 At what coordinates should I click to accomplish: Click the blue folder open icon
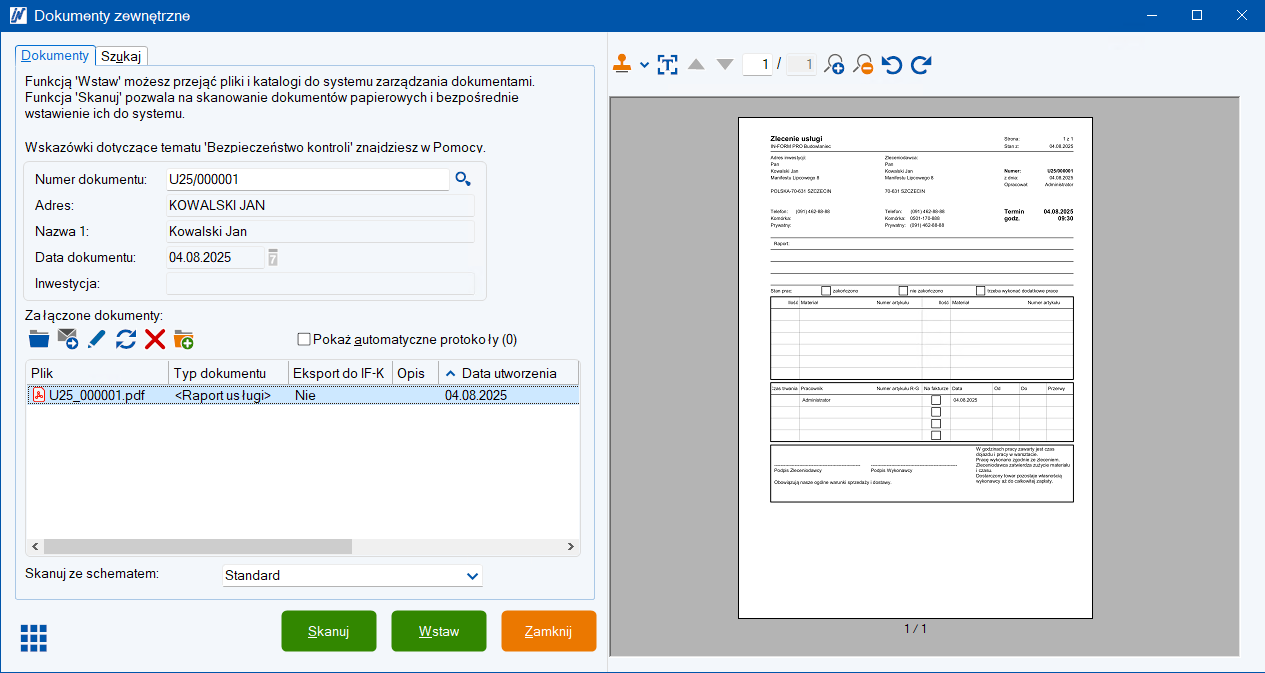tap(39, 339)
